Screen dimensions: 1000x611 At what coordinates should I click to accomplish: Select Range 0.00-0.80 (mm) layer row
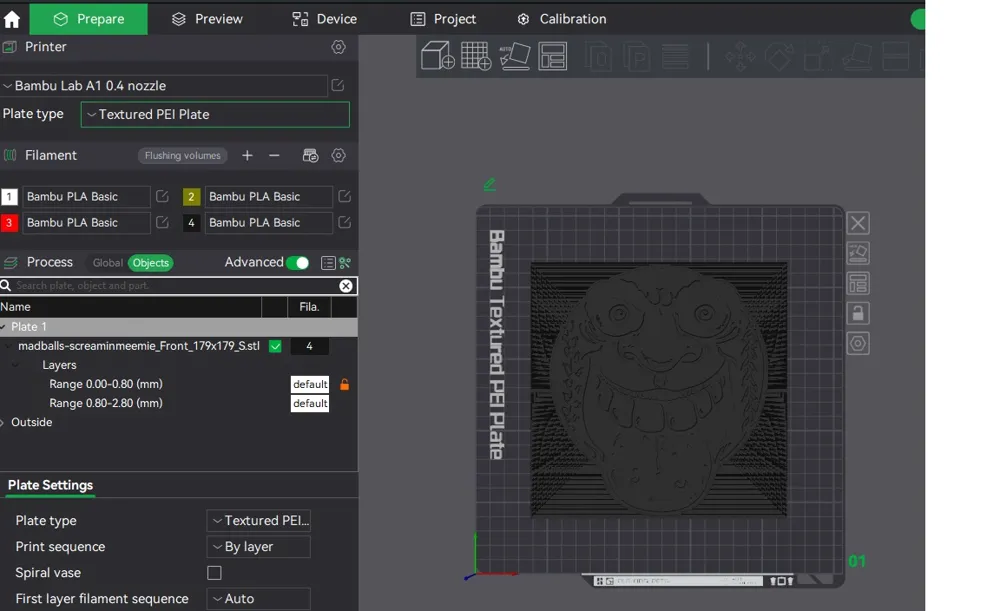(106, 384)
